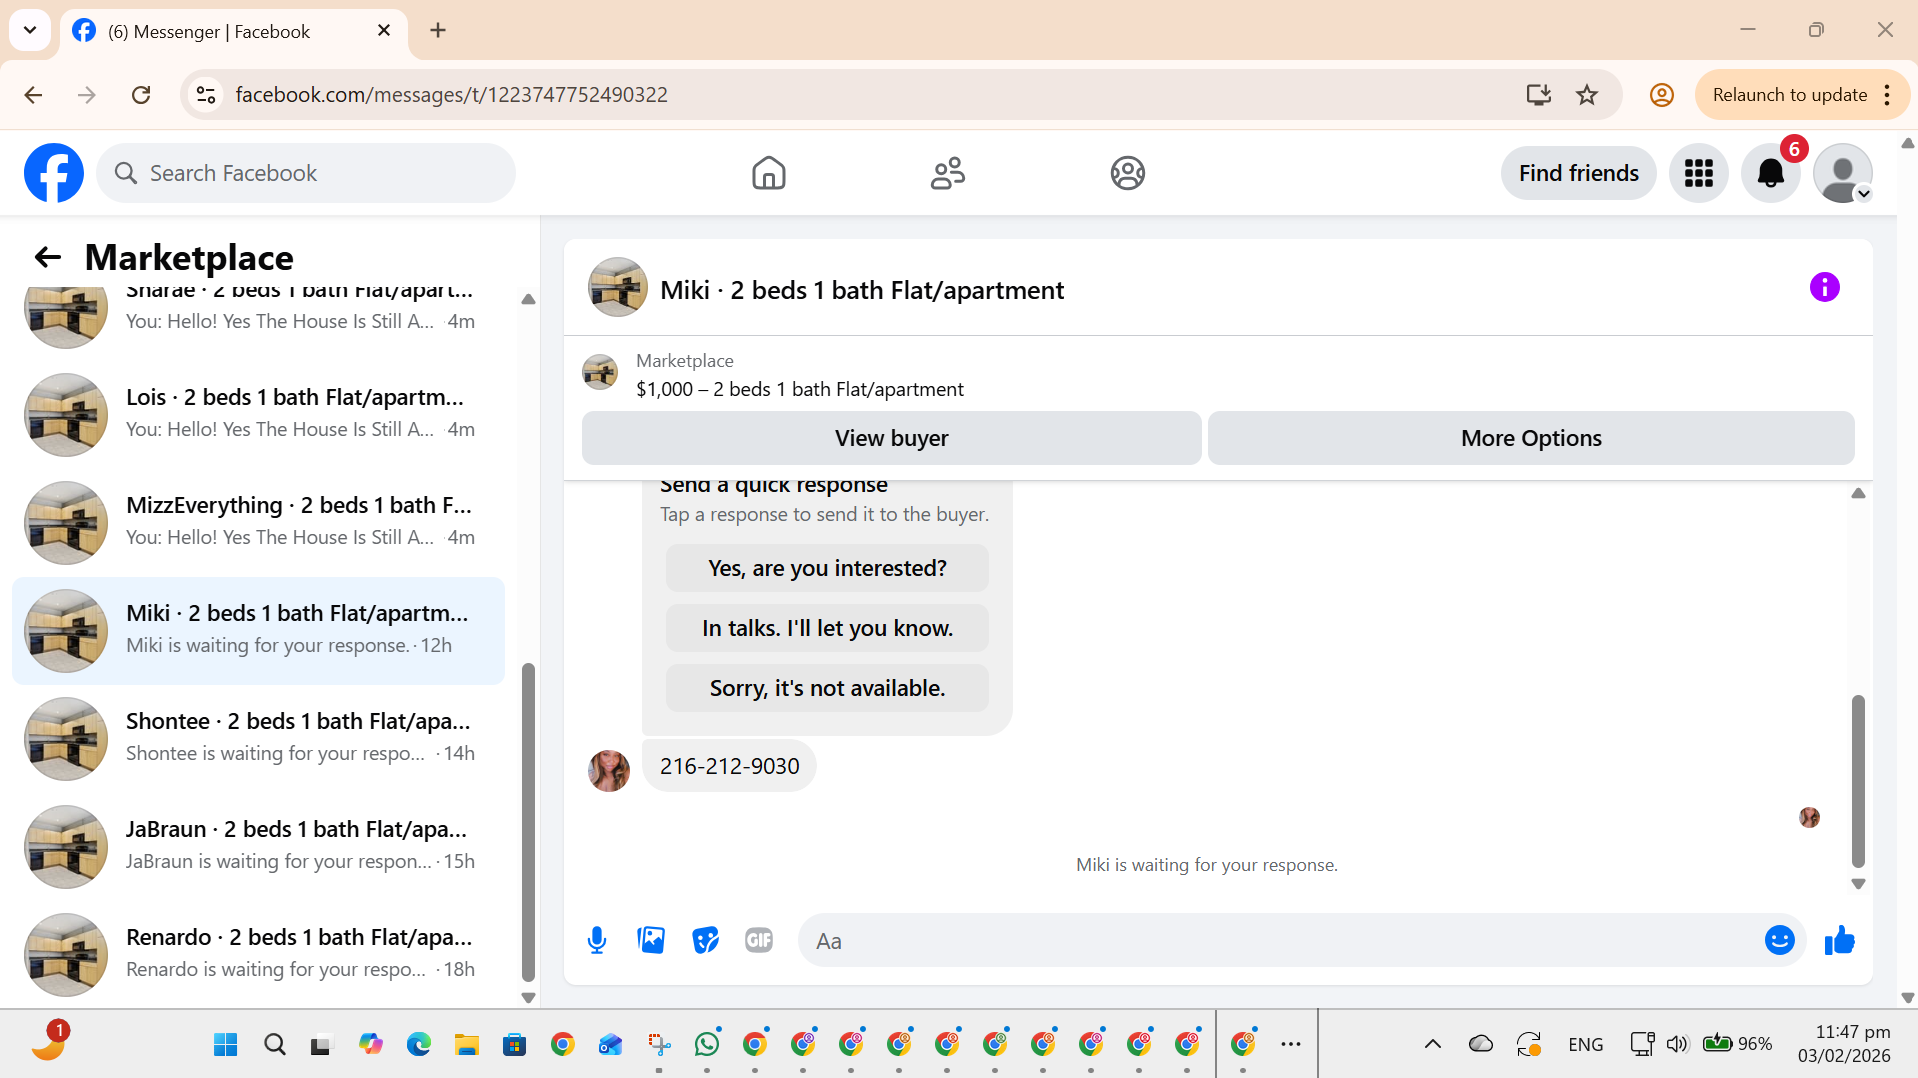This screenshot has height=1078, width=1918.
Task: Click the Search Facebook field
Action: coord(306,173)
